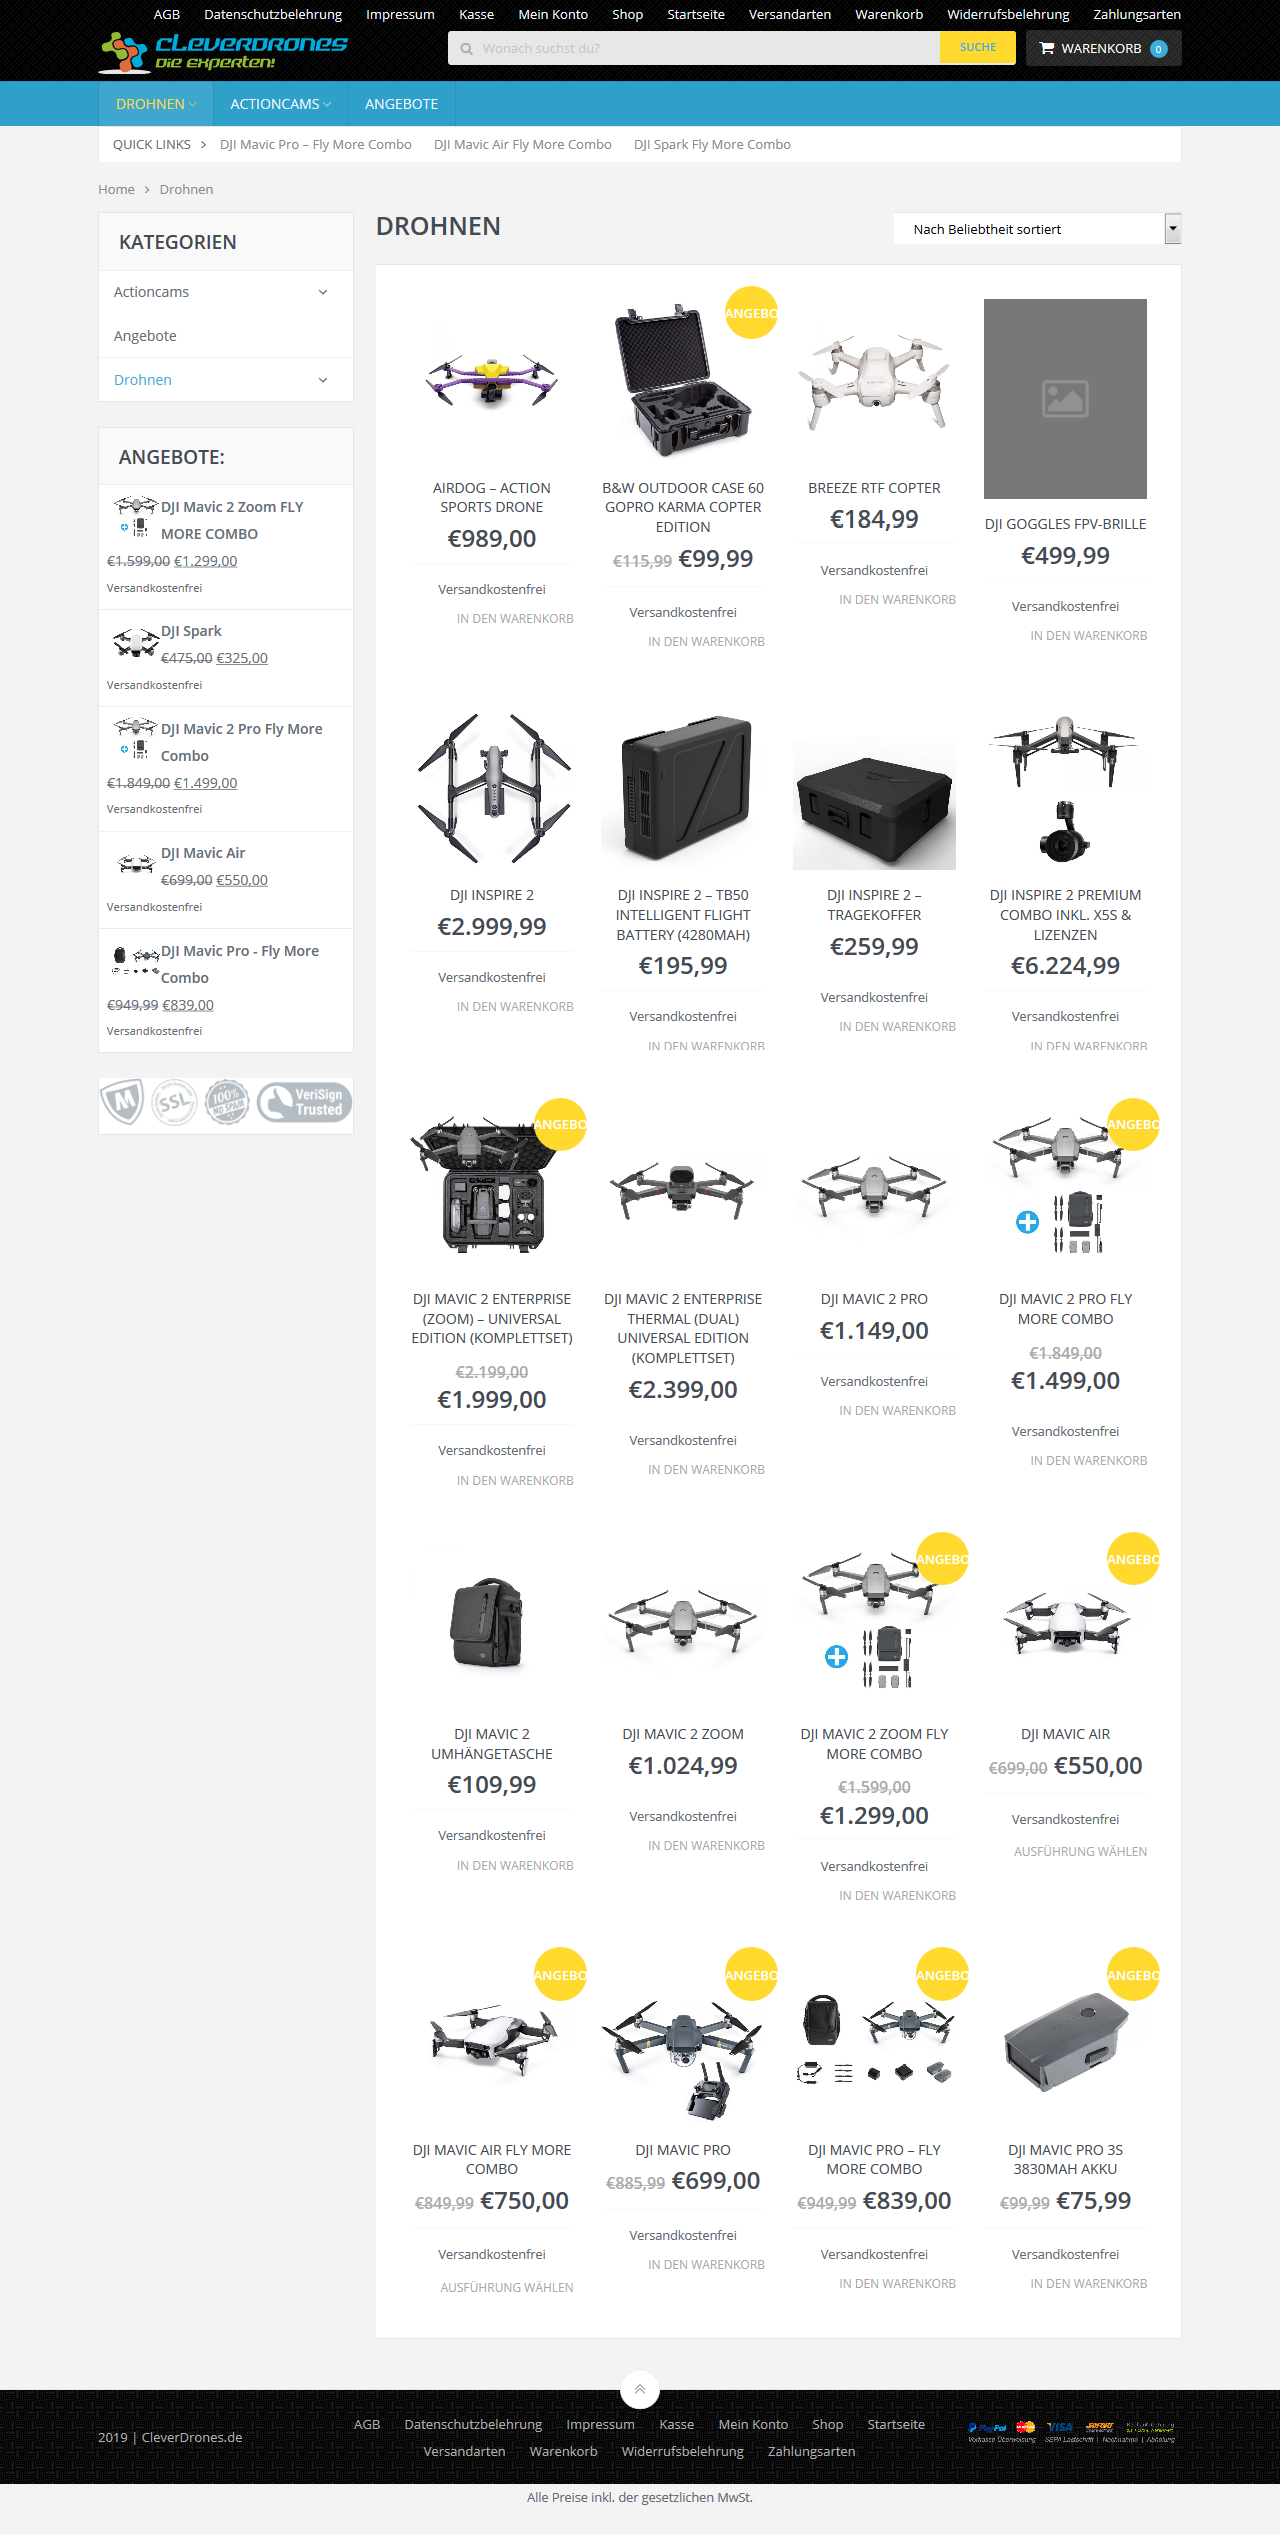1280x2534 pixels.
Task: Click the shopping cart icon in Warenkorb button
Action: (1047, 48)
